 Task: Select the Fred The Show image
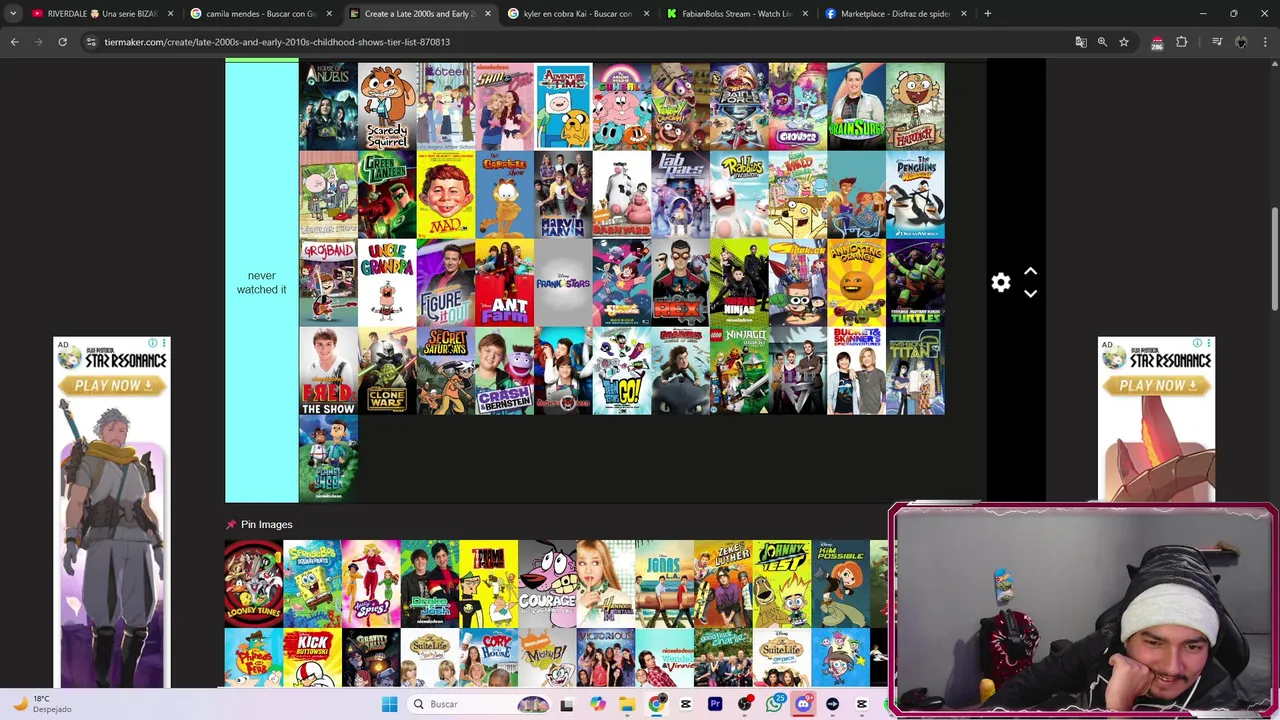pyautogui.click(x=328, y=371)
